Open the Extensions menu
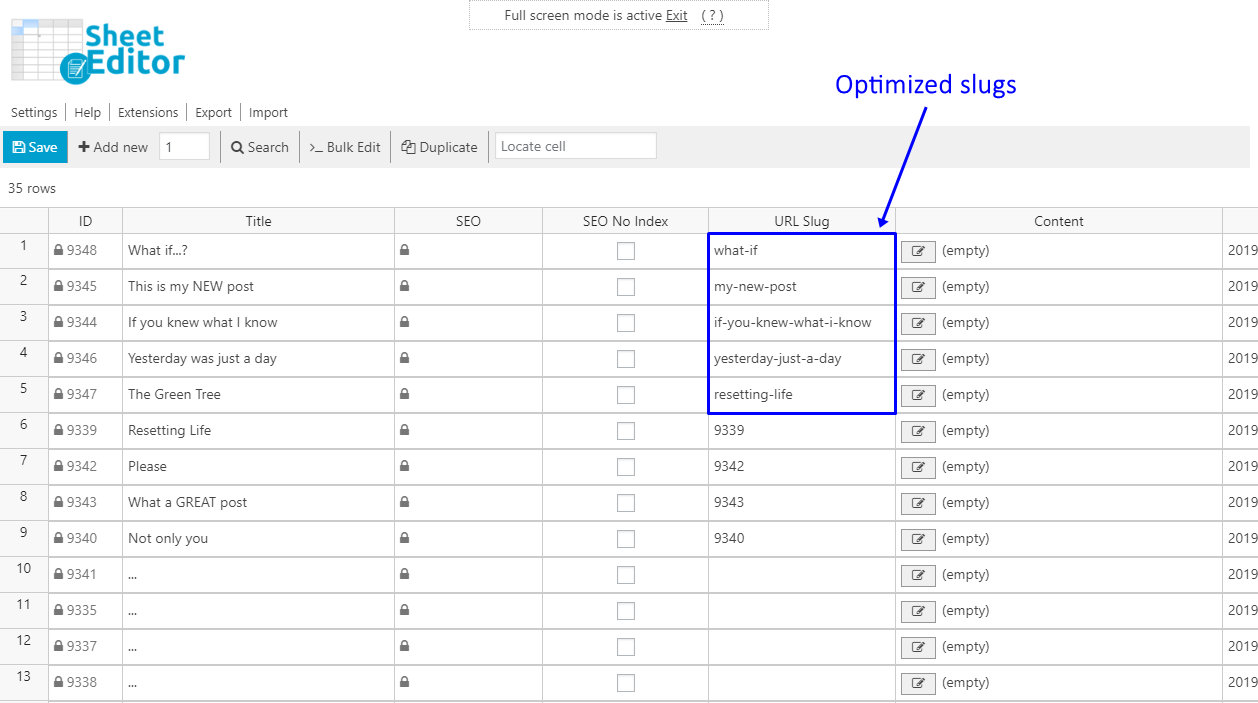1258x703 pixels. 148,113
